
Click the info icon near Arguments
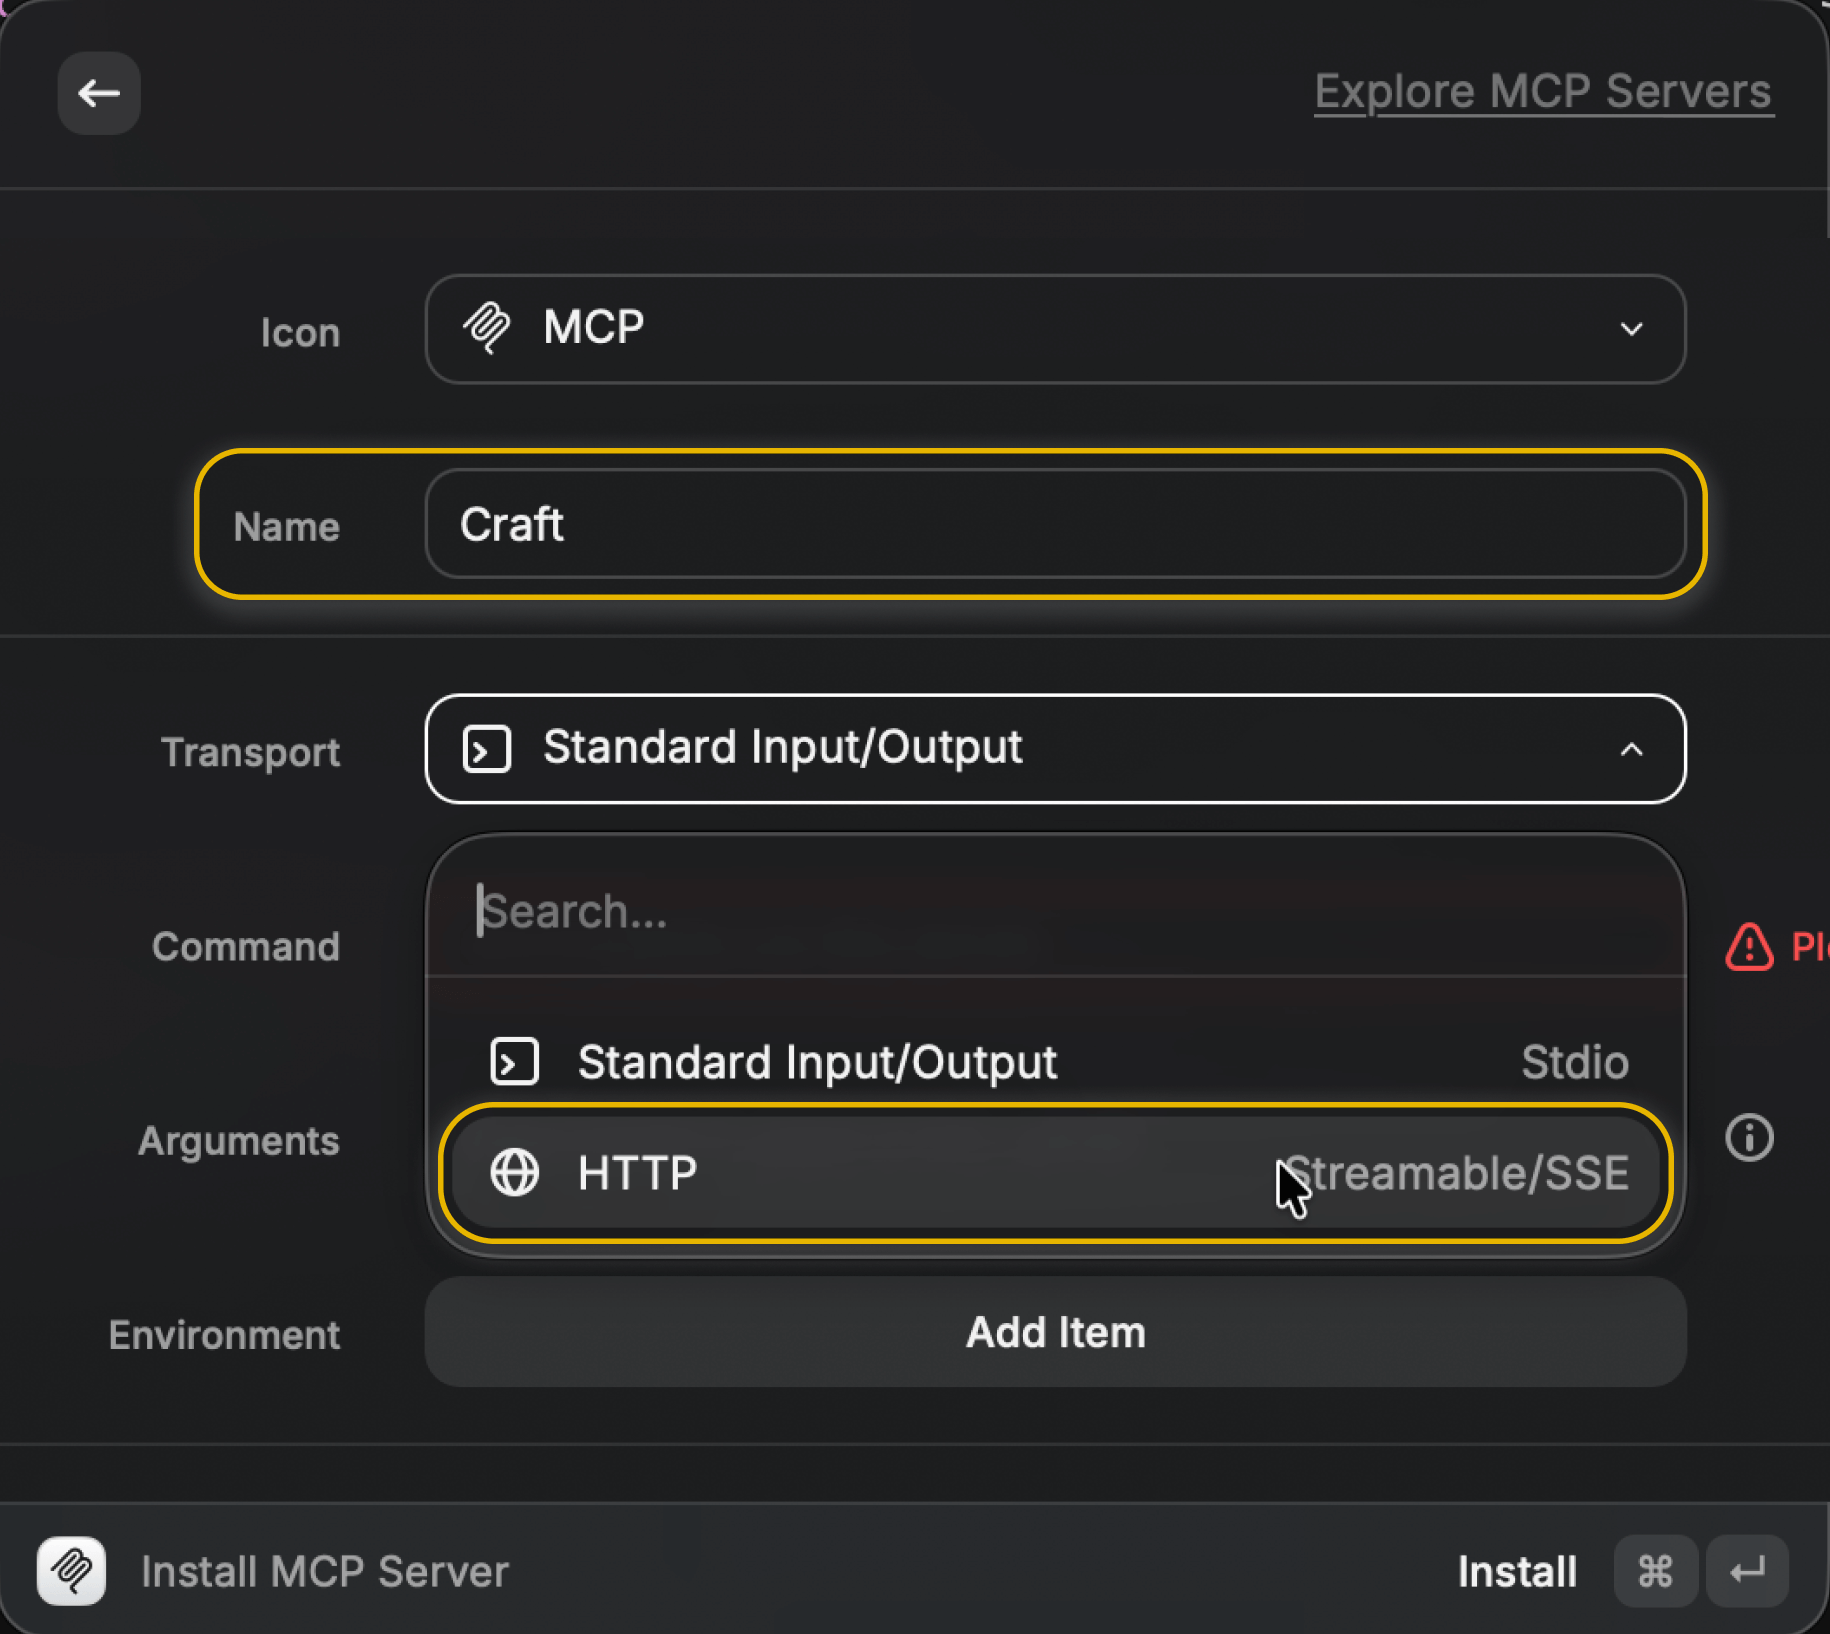pos(1748,1137)
